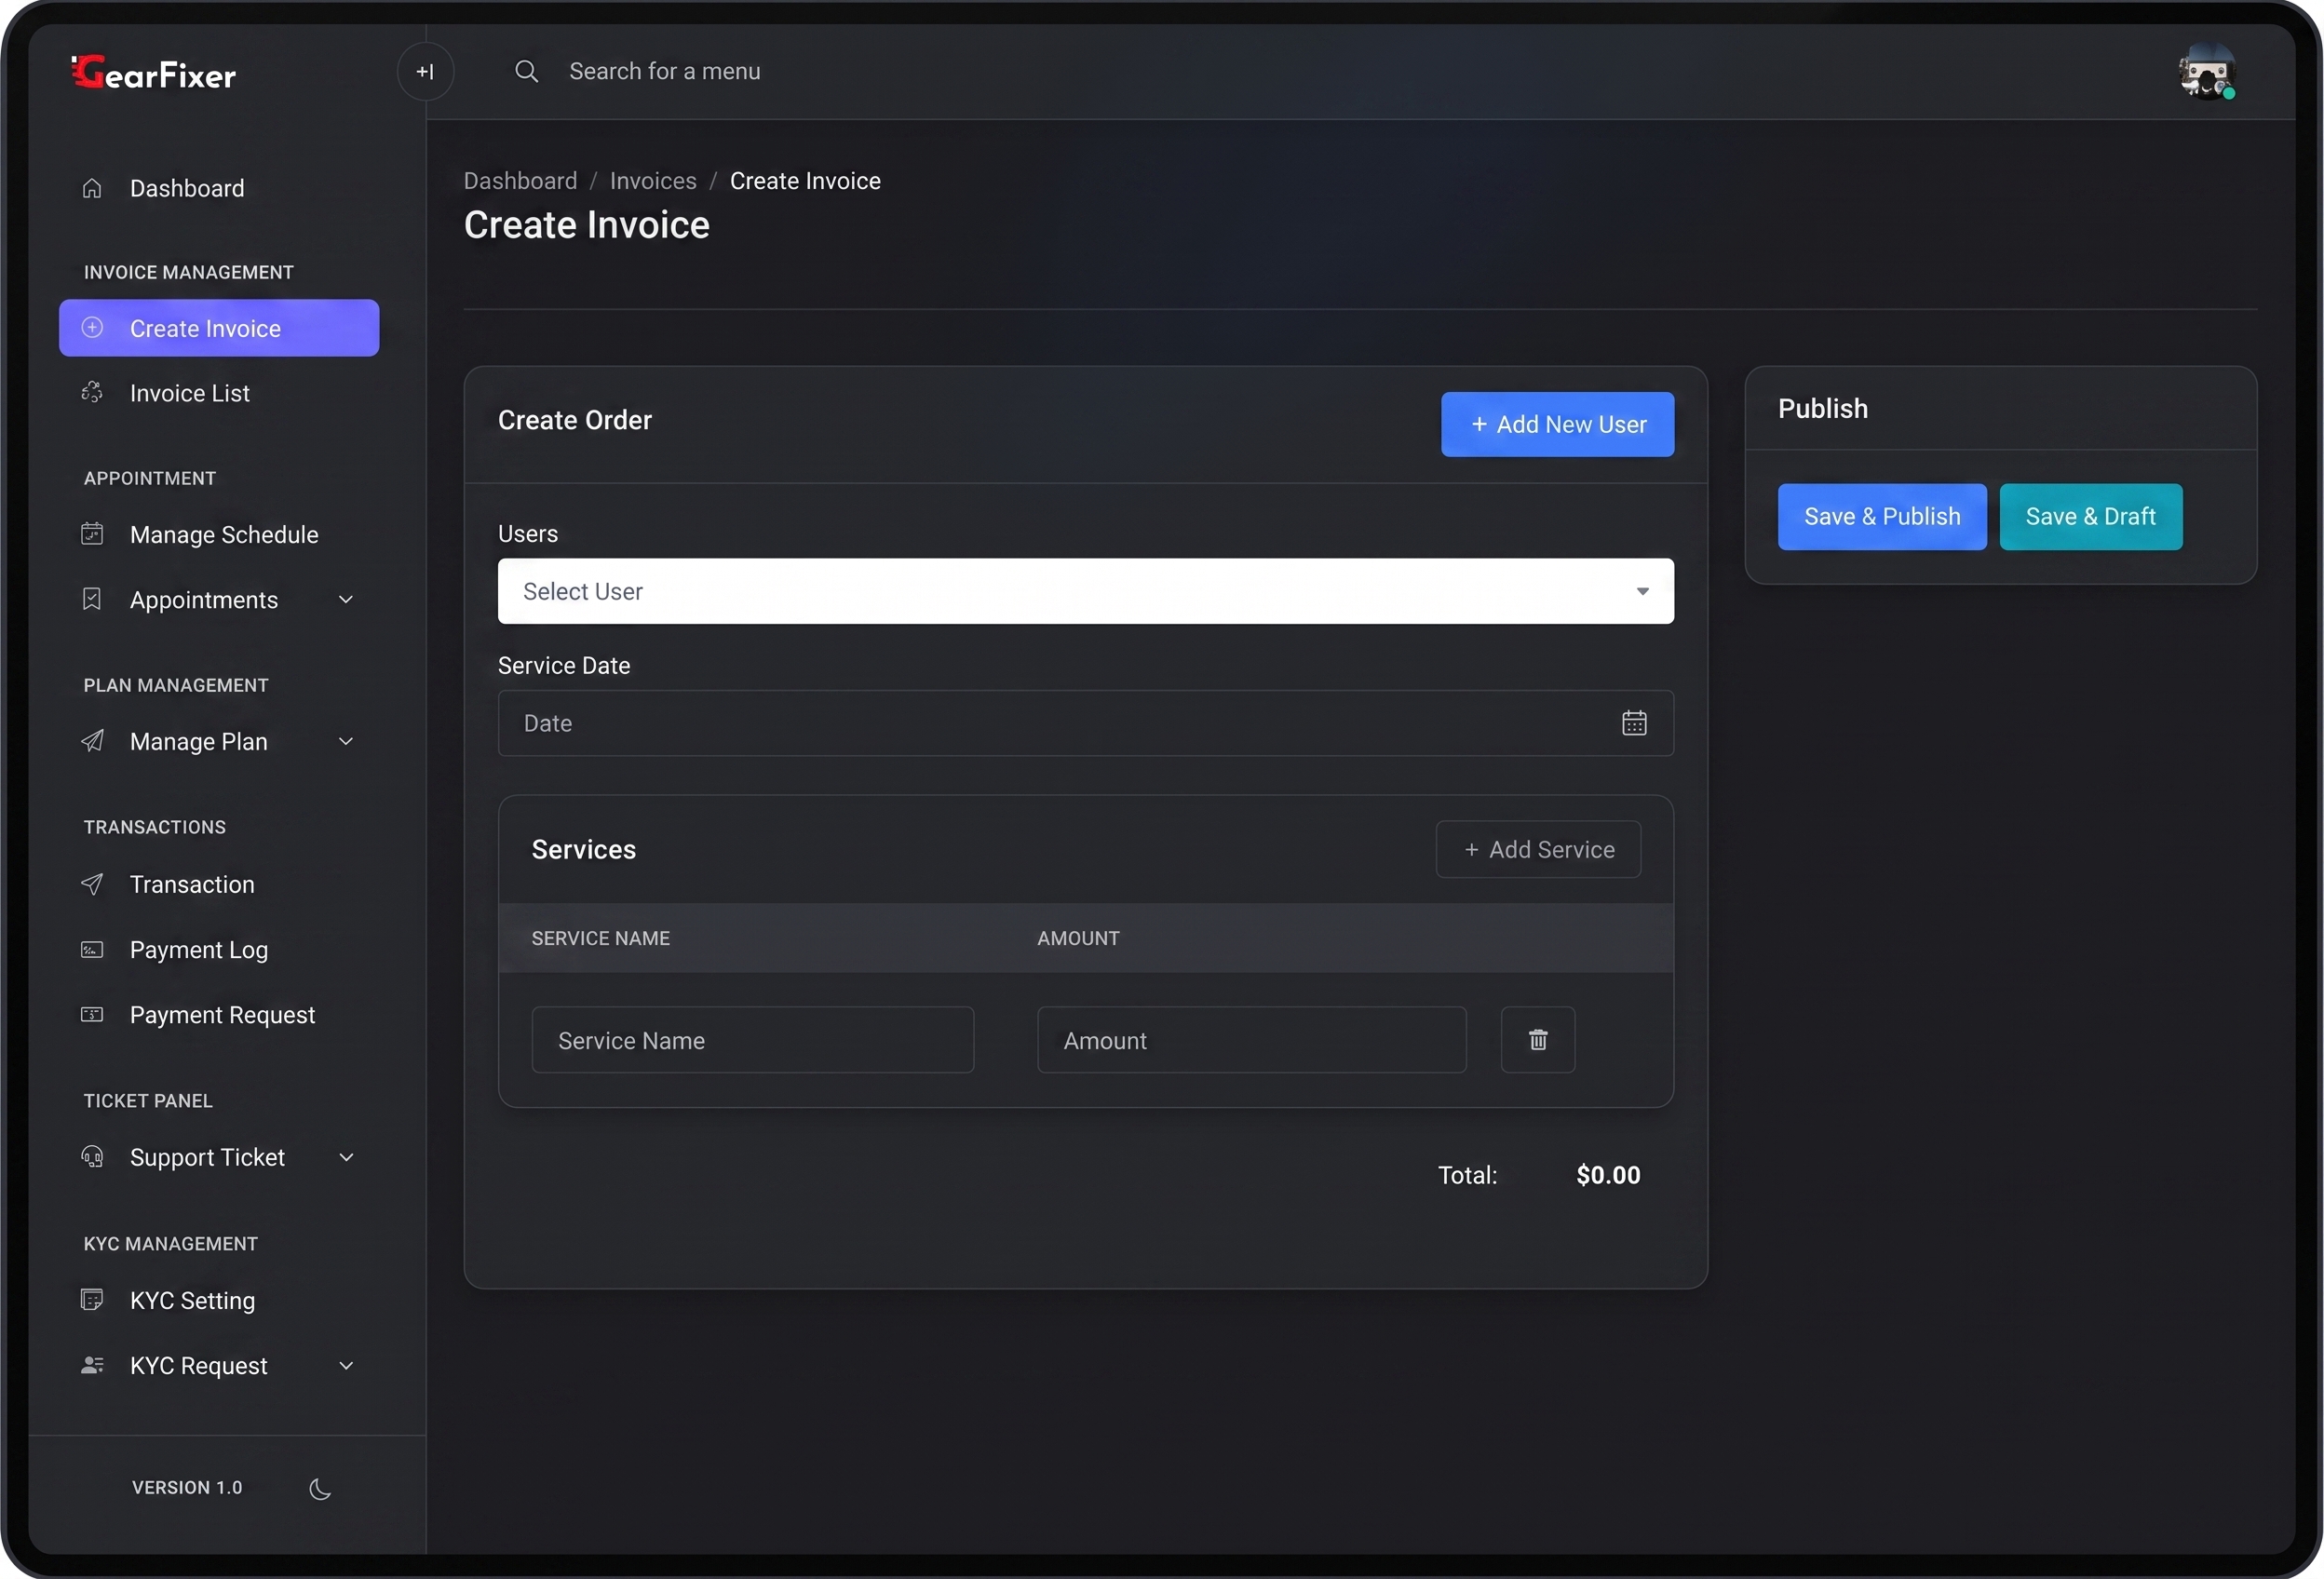Click the Invoice List icon
Viewport: 2324px width, 1579px height.
point(92,392)
